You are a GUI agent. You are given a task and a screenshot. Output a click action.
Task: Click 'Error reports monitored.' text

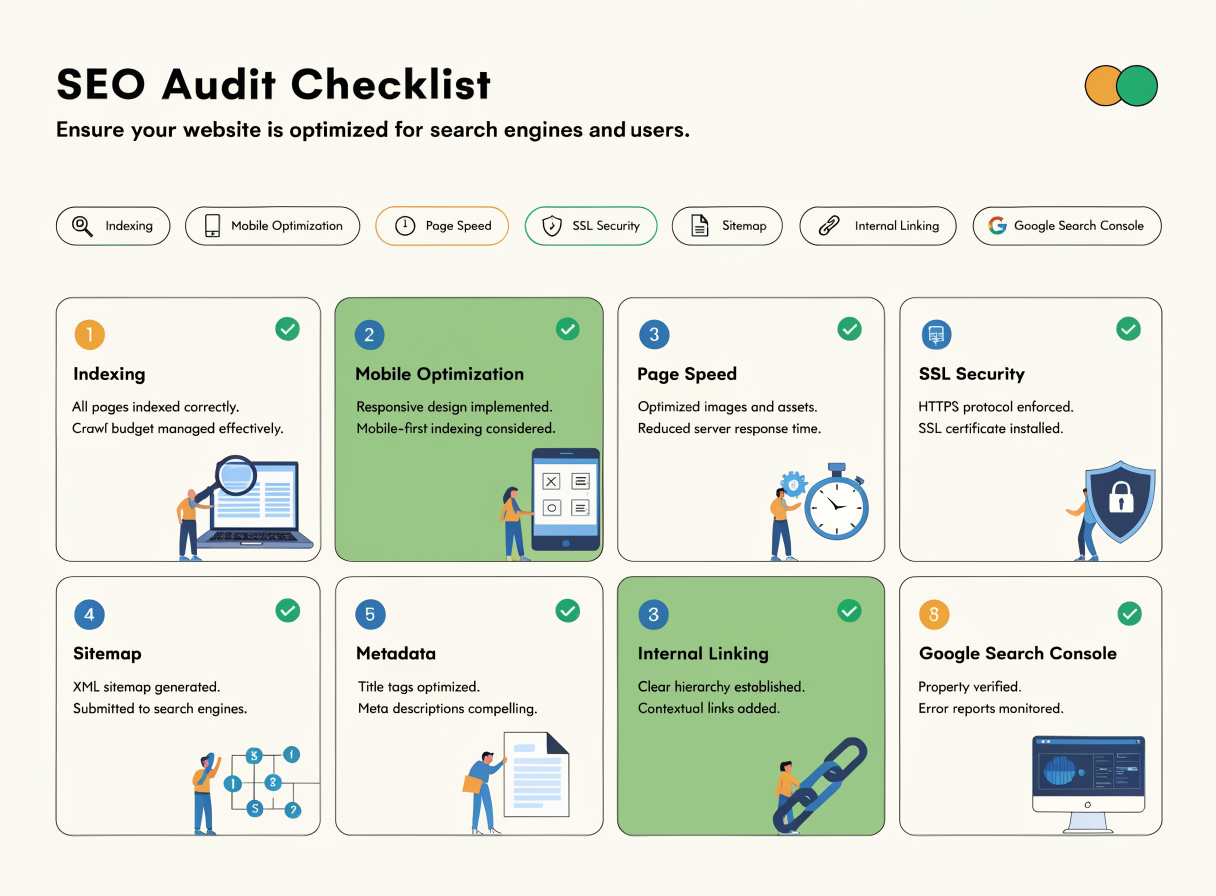tap(991, 708)
